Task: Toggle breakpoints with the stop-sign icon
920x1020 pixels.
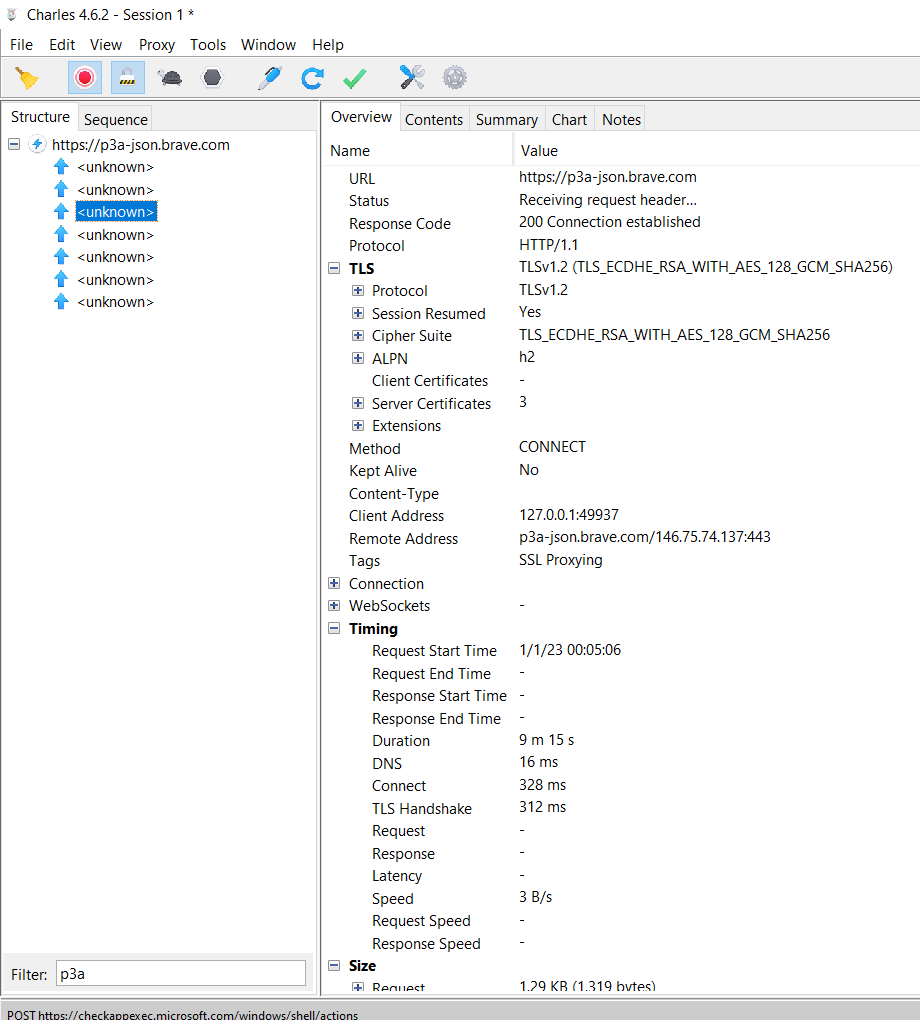Action: 212,77
